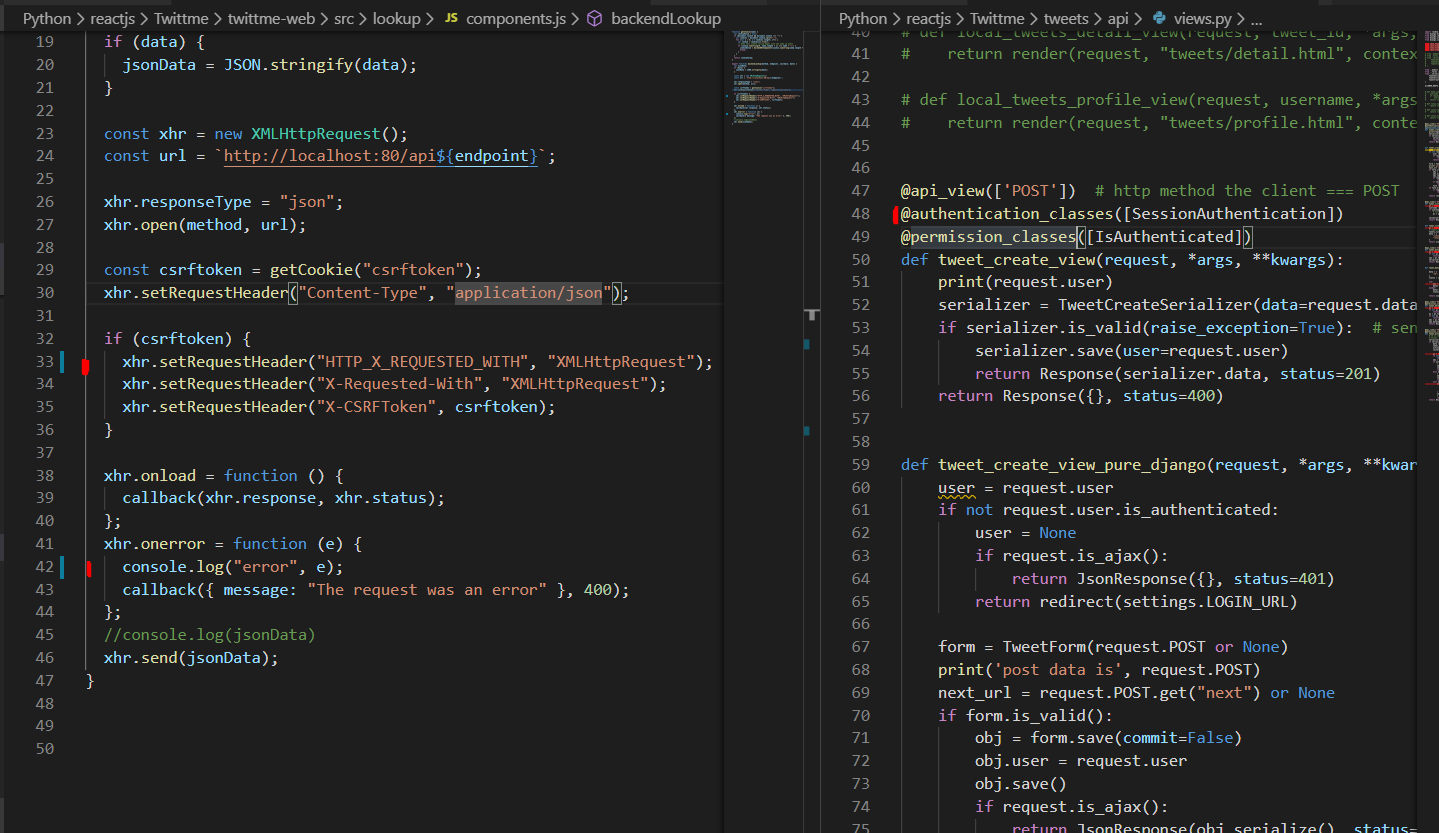Click line number 33 in components.js gutter
Viewport: 1439px width, 833px height.
point(44,361)
